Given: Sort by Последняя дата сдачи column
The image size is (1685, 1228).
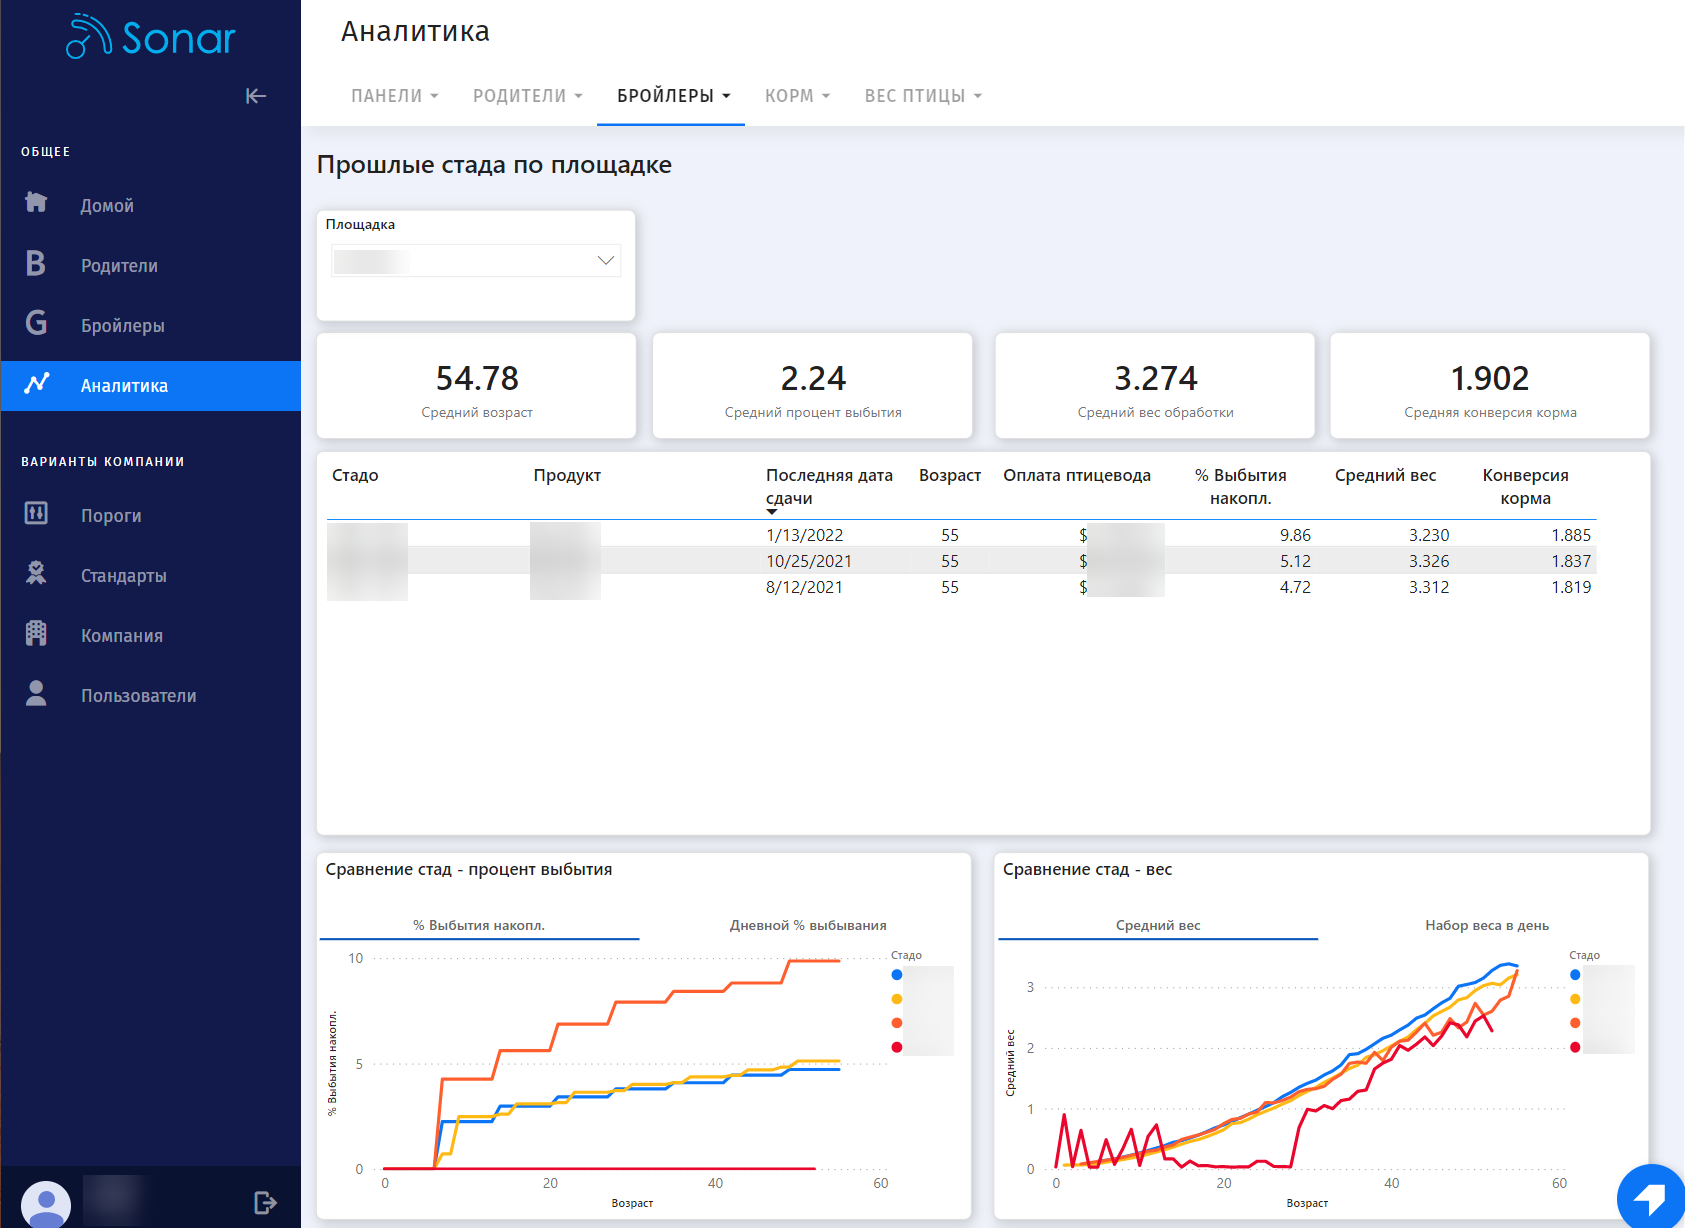Looking at the screenshot, I should tap(829, 487).
